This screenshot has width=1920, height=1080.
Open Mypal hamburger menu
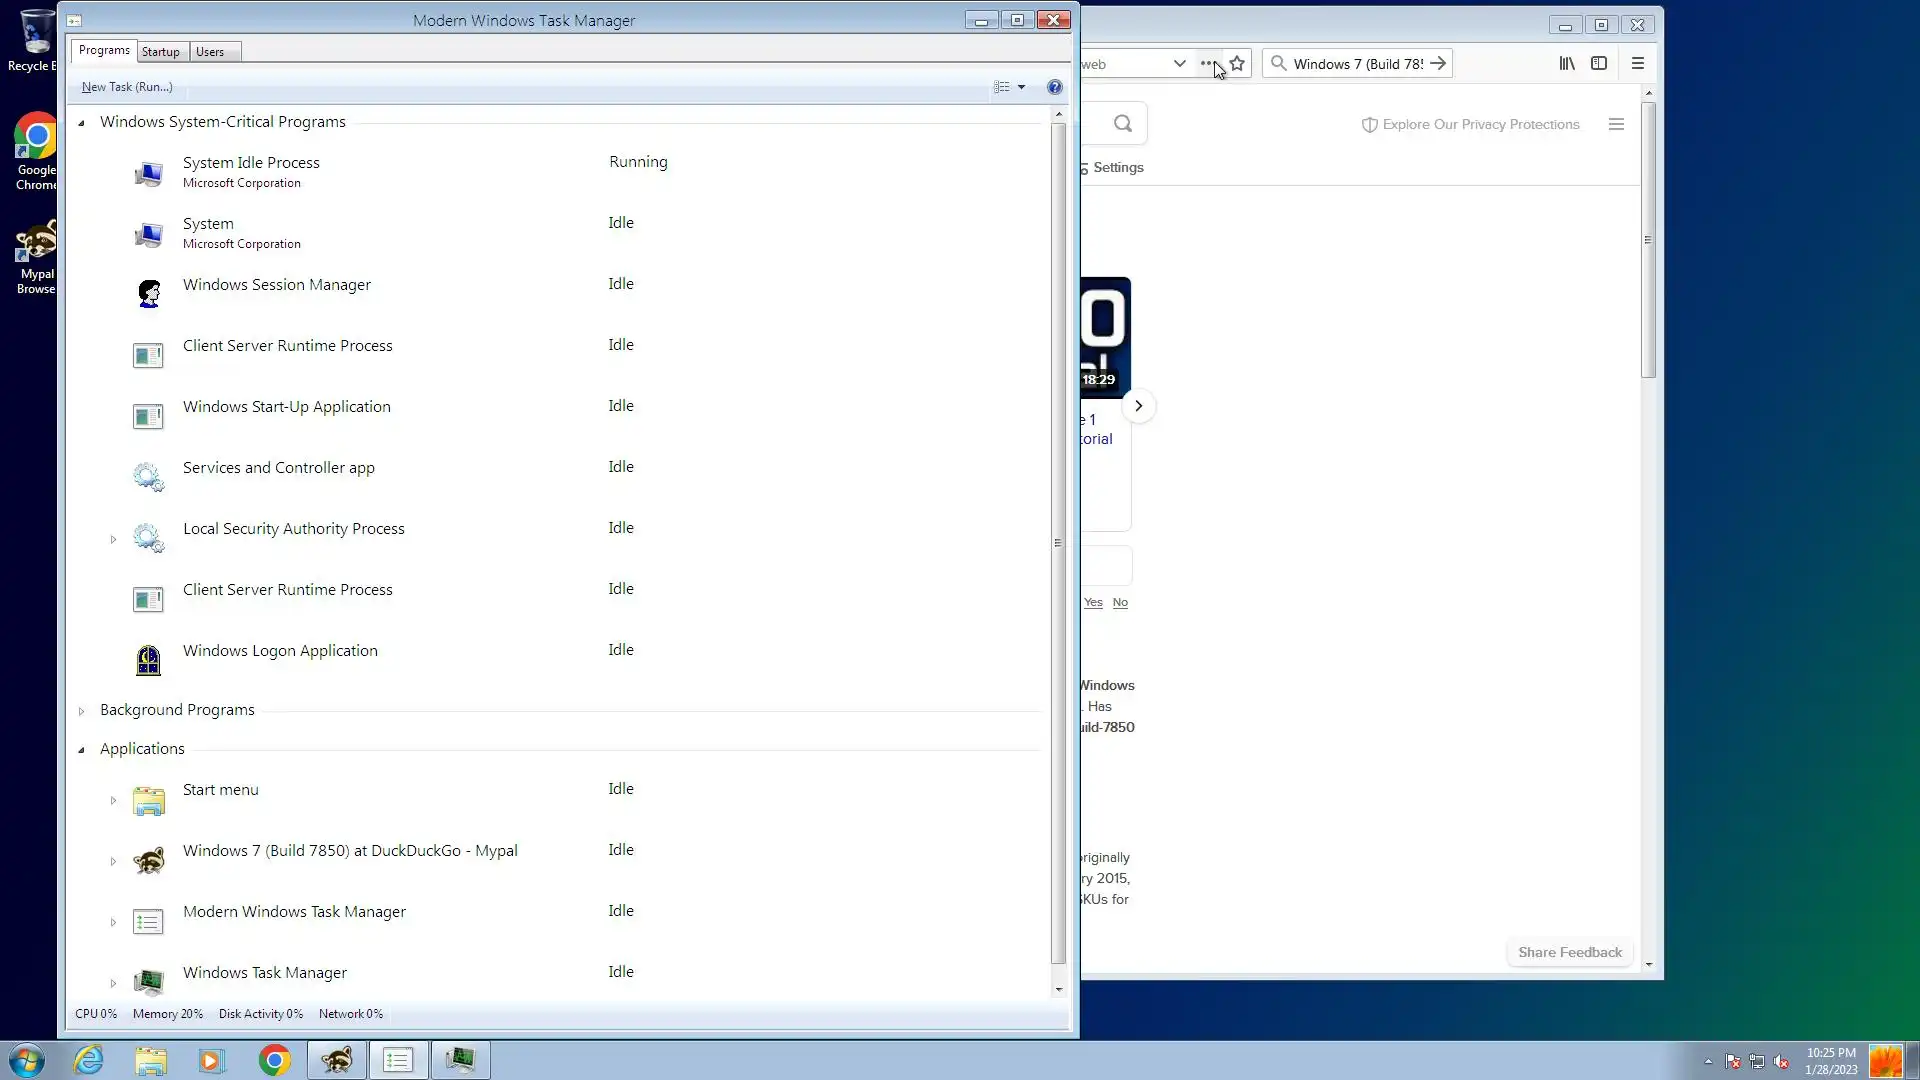pos(1638,64)
